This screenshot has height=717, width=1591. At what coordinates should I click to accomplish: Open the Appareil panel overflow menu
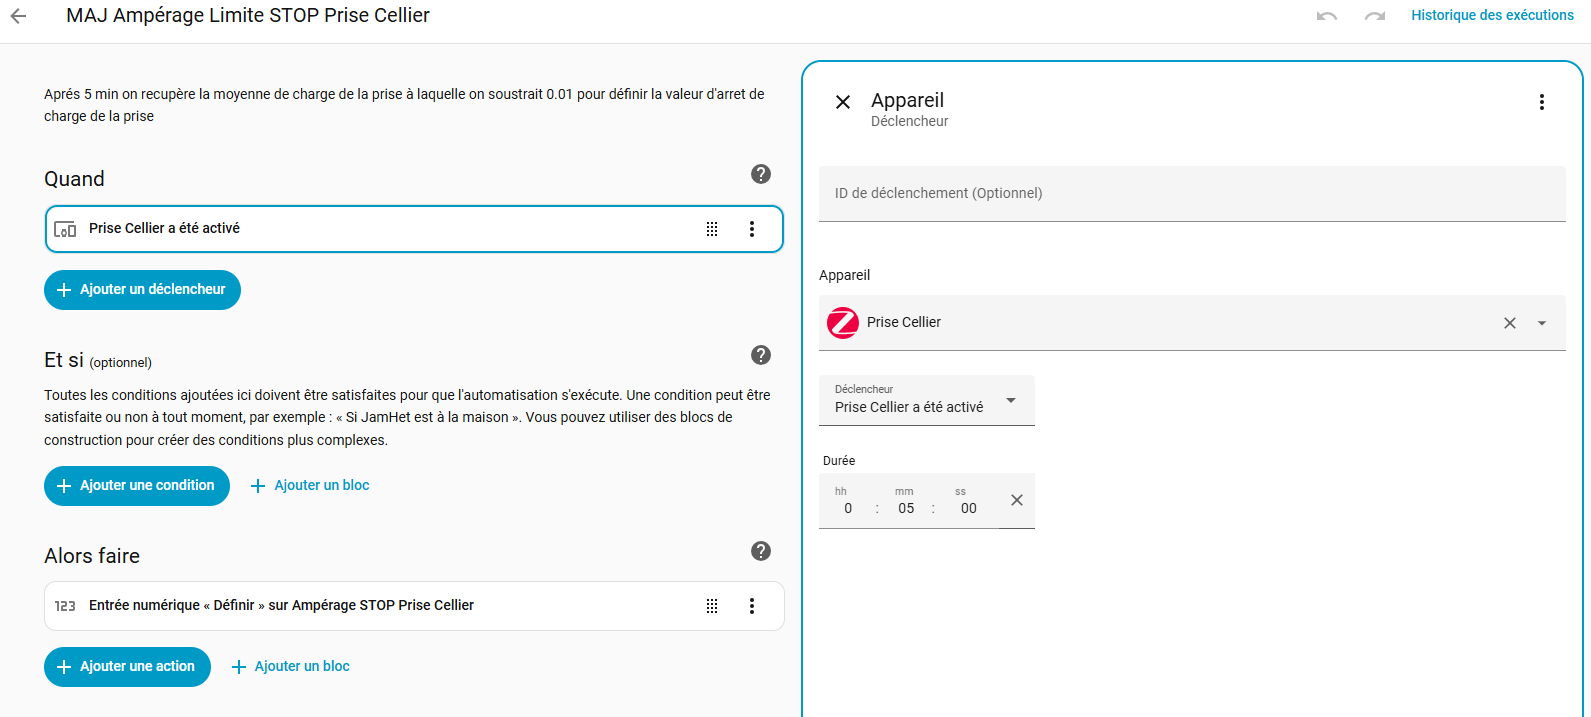(x=1542, y=102)
